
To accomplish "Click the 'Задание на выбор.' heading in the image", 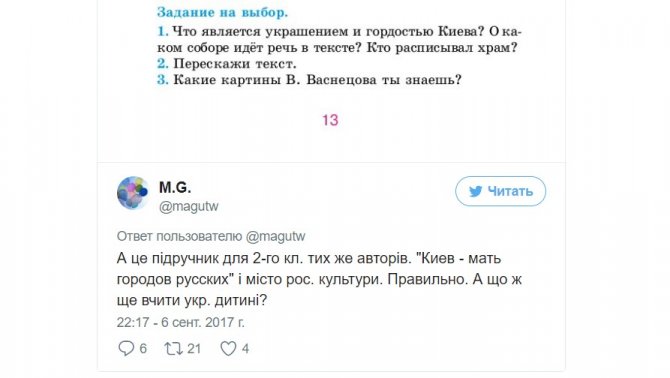I will (222, 12).
